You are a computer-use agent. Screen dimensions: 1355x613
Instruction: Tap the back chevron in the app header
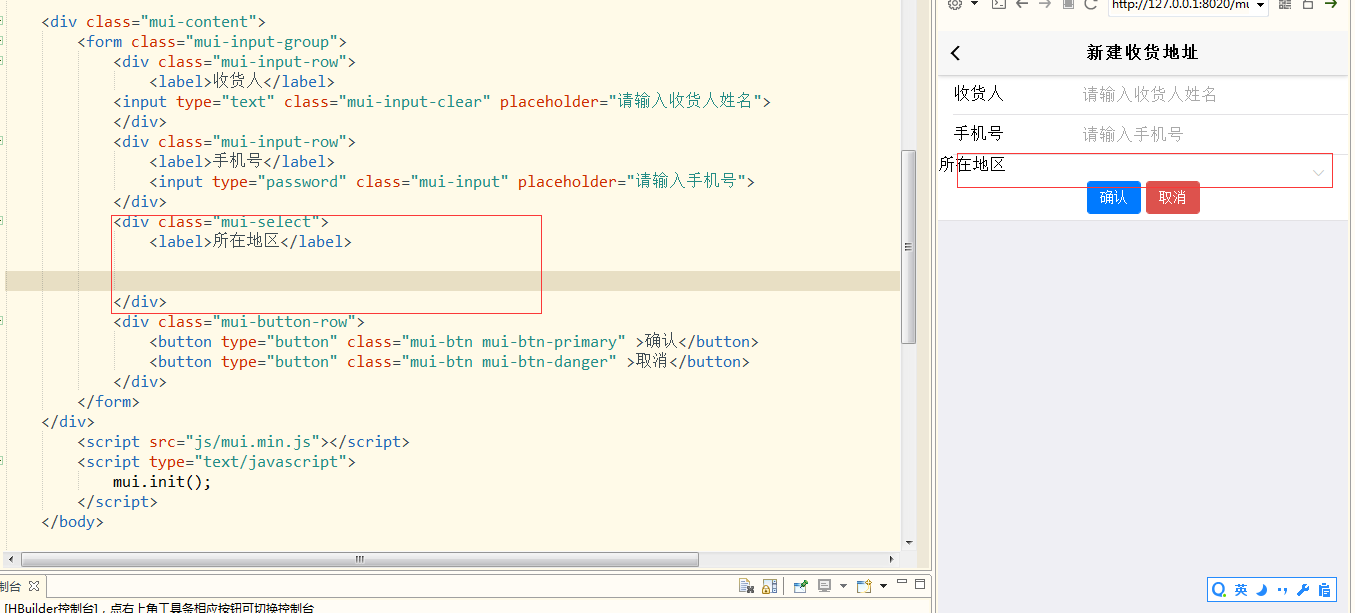coord(956,54)
